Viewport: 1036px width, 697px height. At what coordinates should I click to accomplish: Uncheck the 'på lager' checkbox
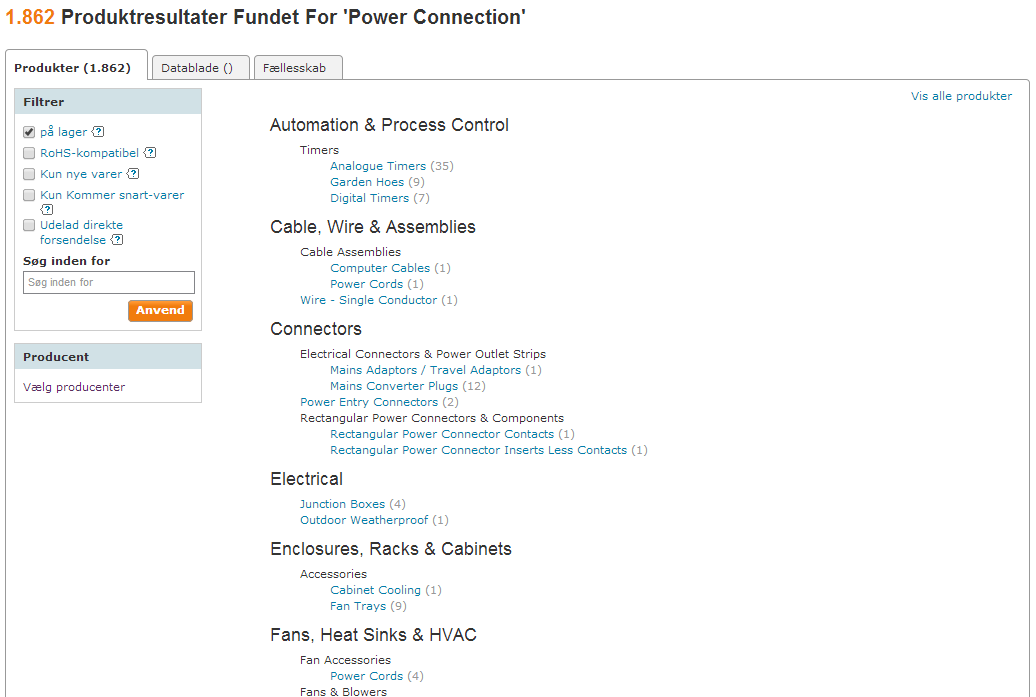click(x=29, y=132)
